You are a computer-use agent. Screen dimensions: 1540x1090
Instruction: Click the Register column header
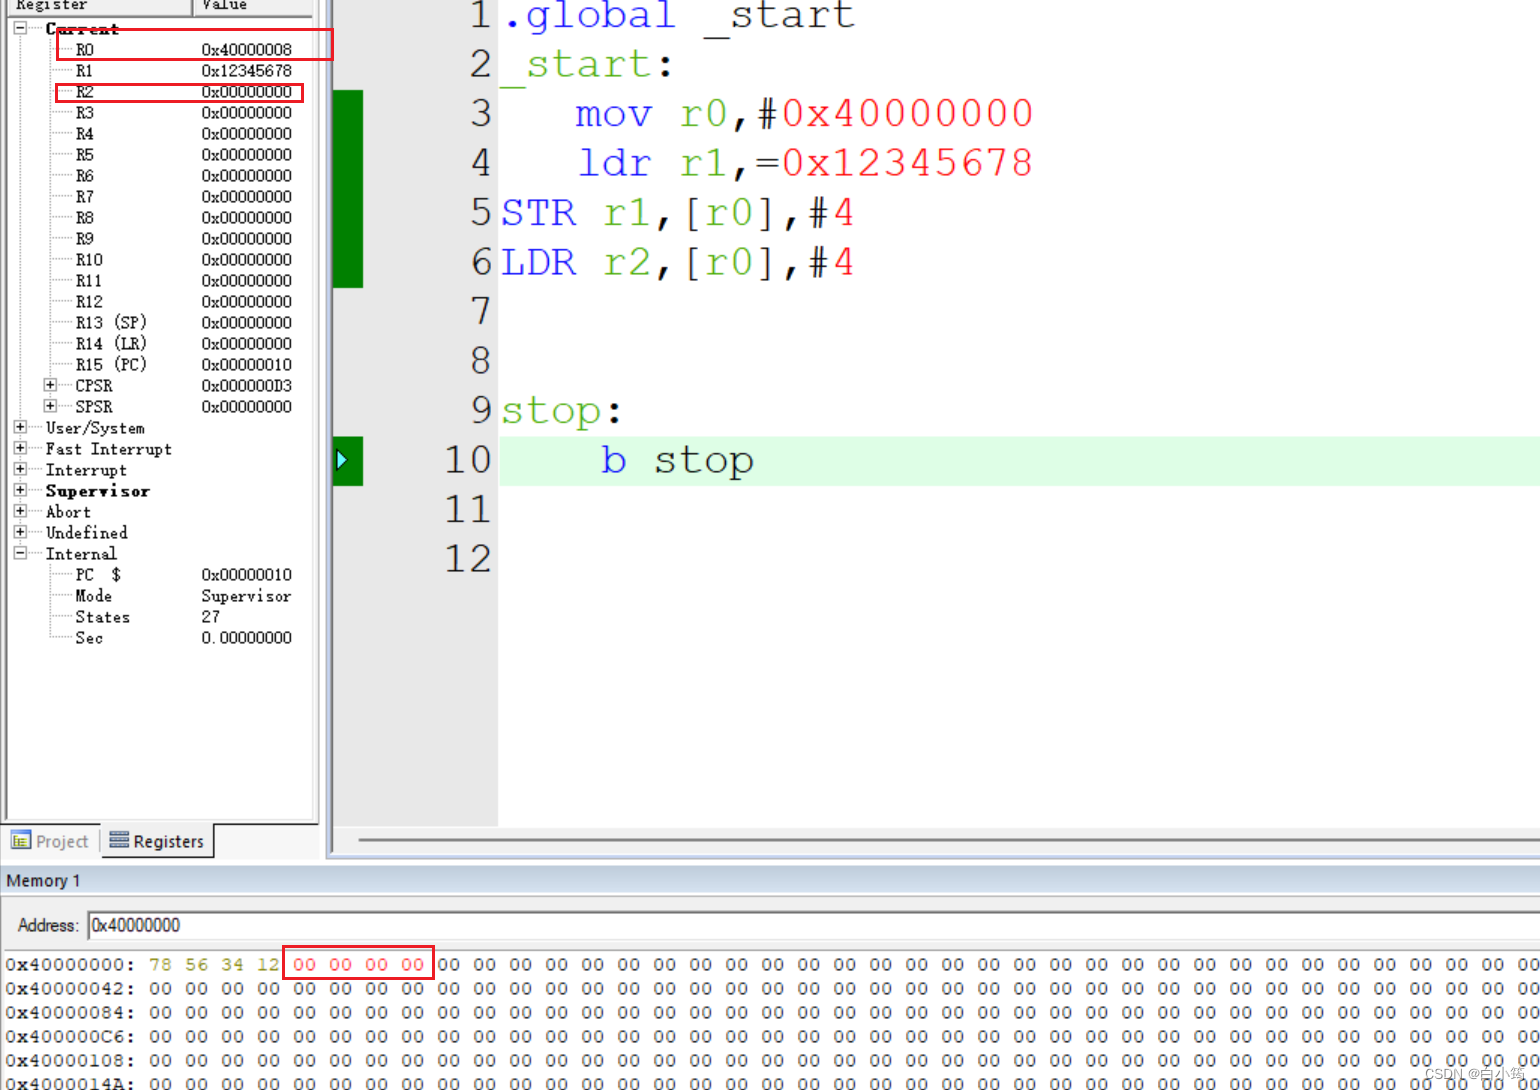point(99,6)
